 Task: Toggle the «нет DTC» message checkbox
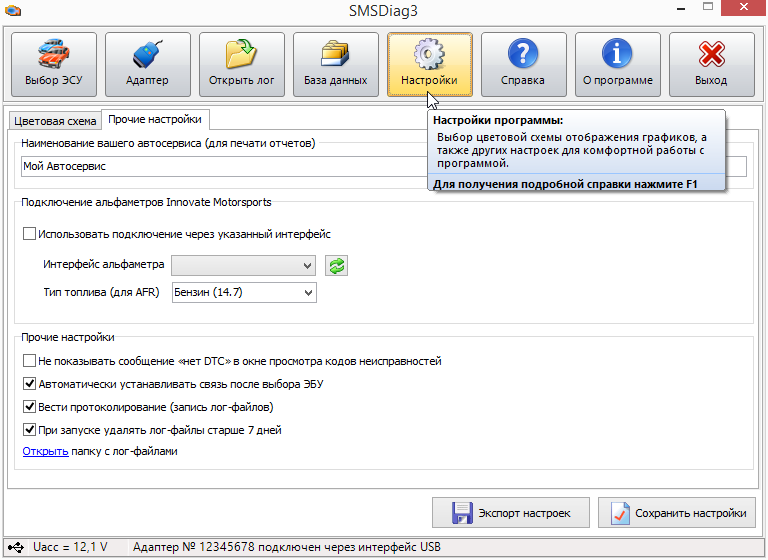(x=29, y=361)
